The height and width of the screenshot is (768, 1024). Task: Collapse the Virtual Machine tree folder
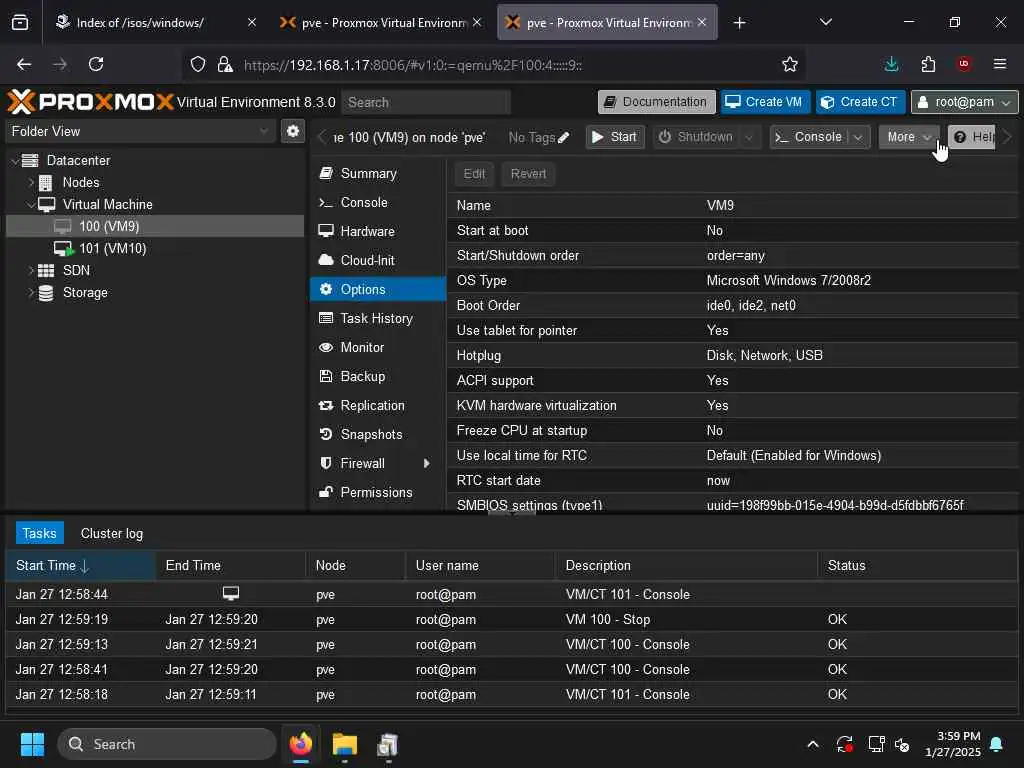click(x=31, y=205)
